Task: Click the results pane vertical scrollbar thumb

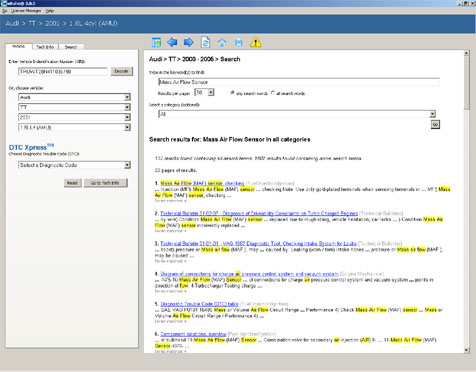Action: click(x=466, y=83)
